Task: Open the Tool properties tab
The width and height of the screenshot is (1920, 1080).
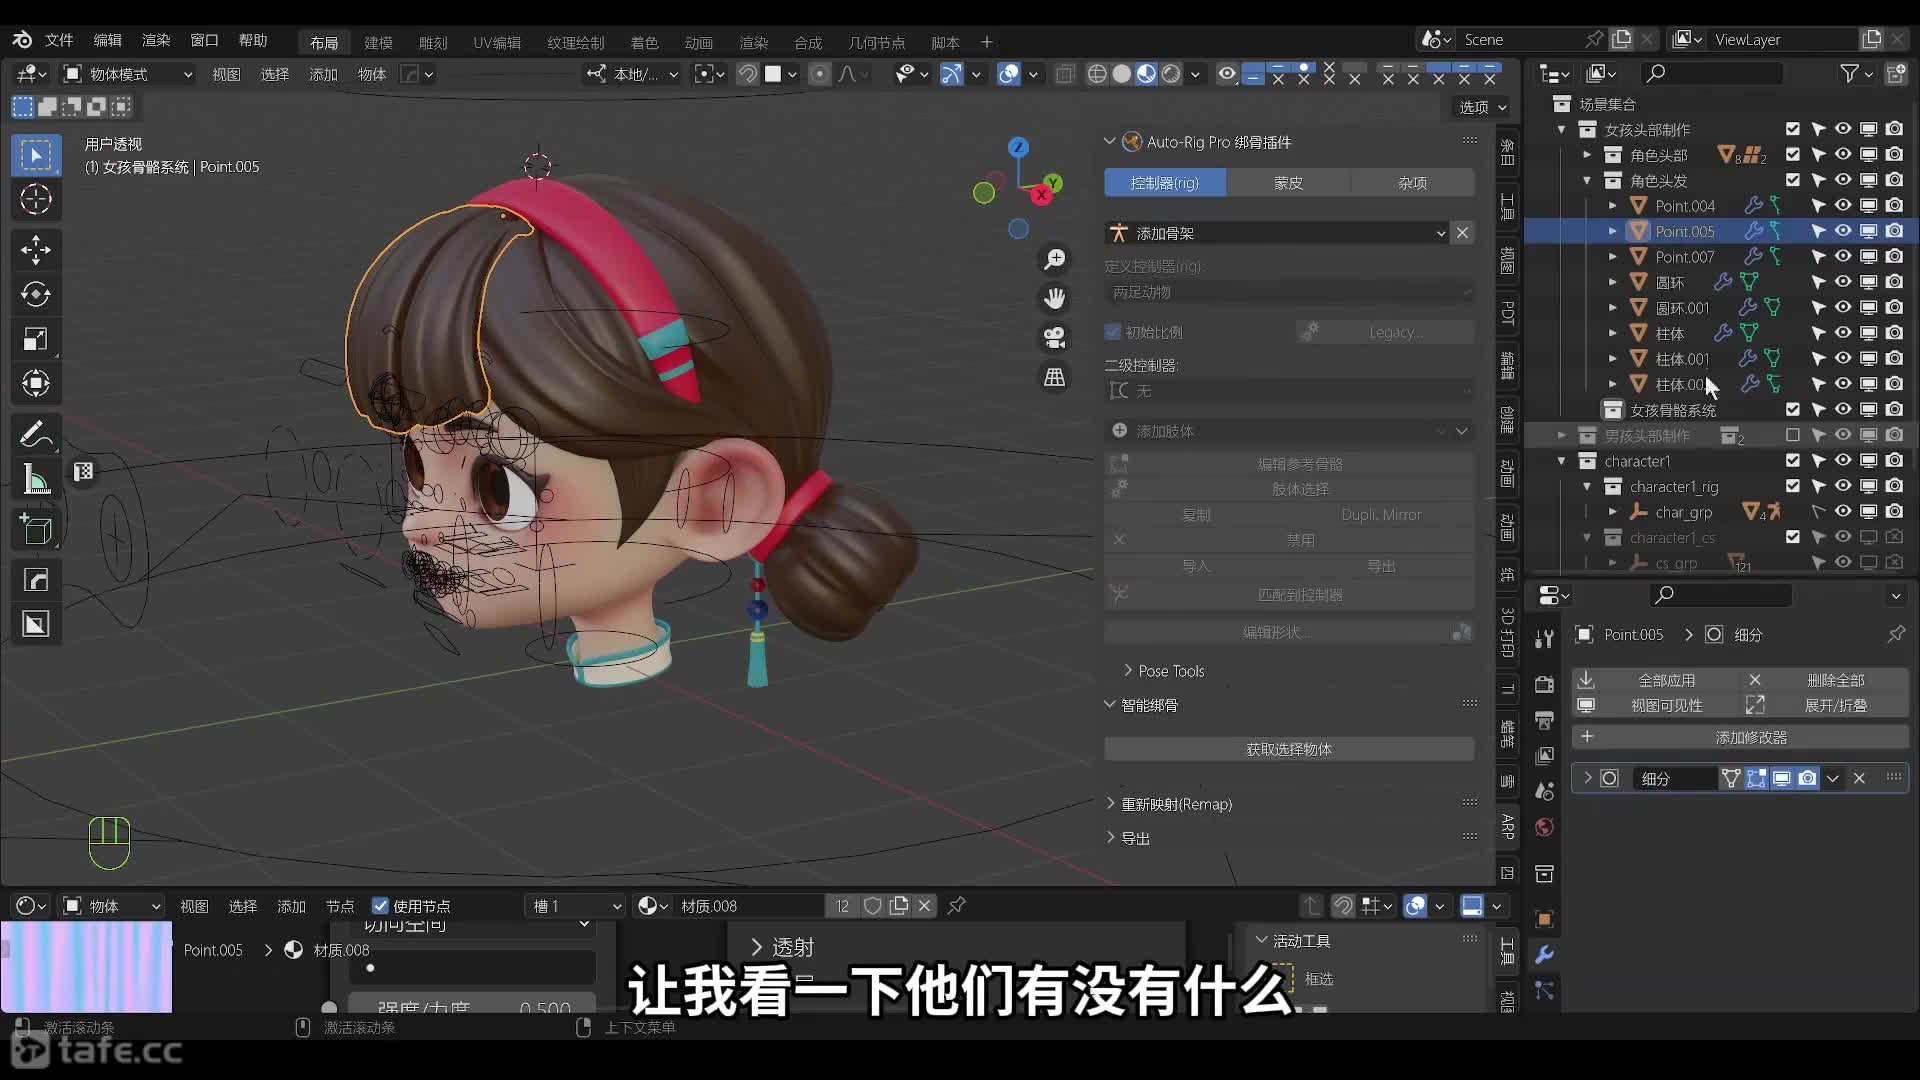Action: [1545, 638]
